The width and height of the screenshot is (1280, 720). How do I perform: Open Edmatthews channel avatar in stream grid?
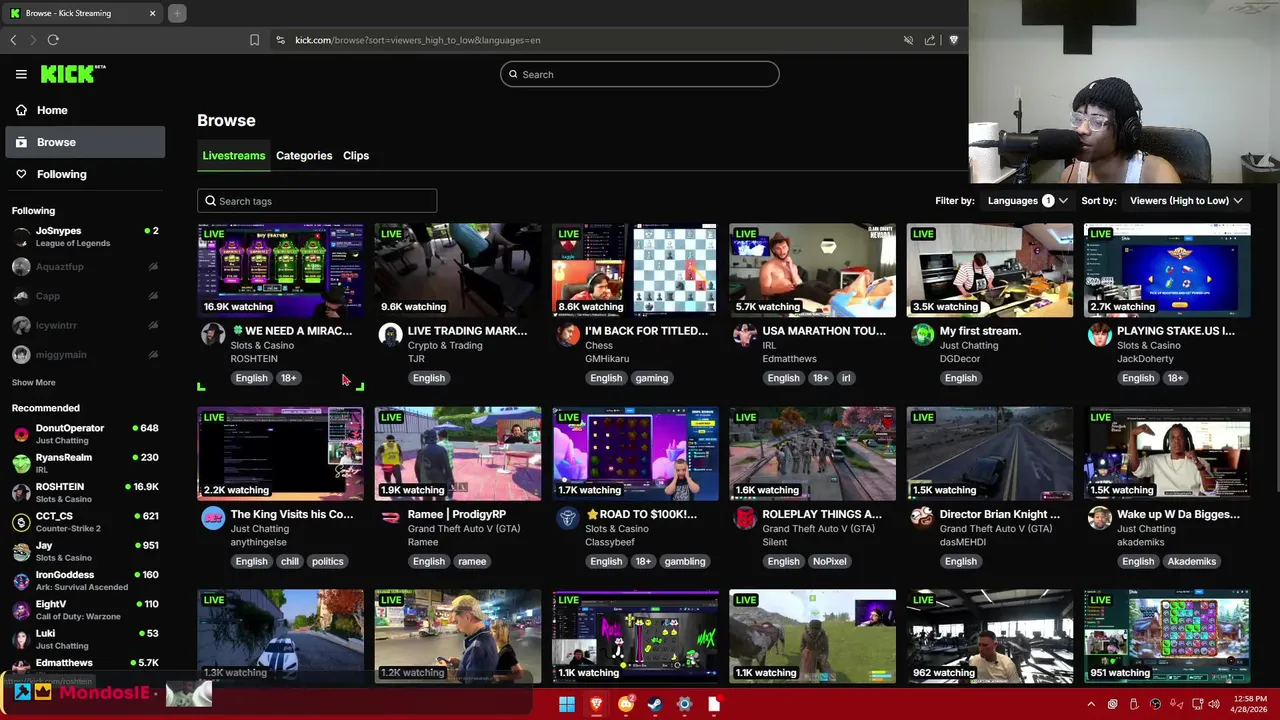pos(745,335)
